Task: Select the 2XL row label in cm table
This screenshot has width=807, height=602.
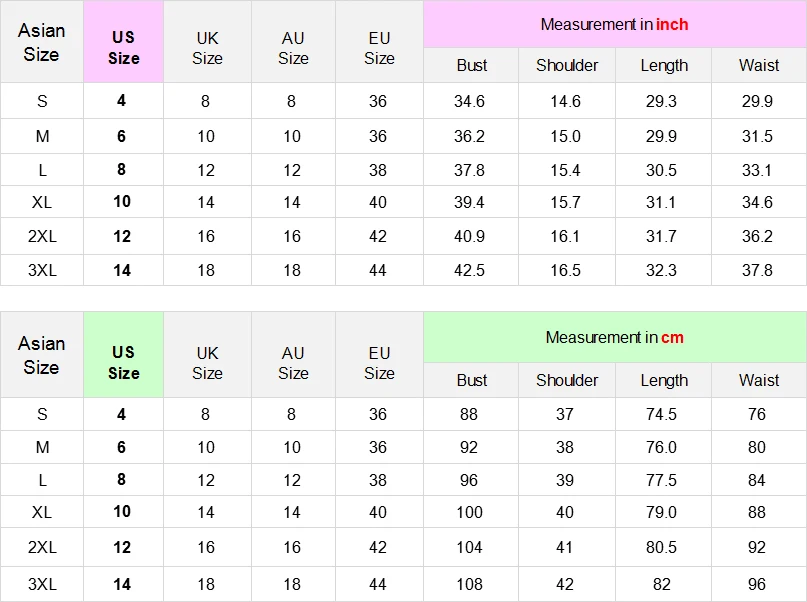Action: [41, 548]
